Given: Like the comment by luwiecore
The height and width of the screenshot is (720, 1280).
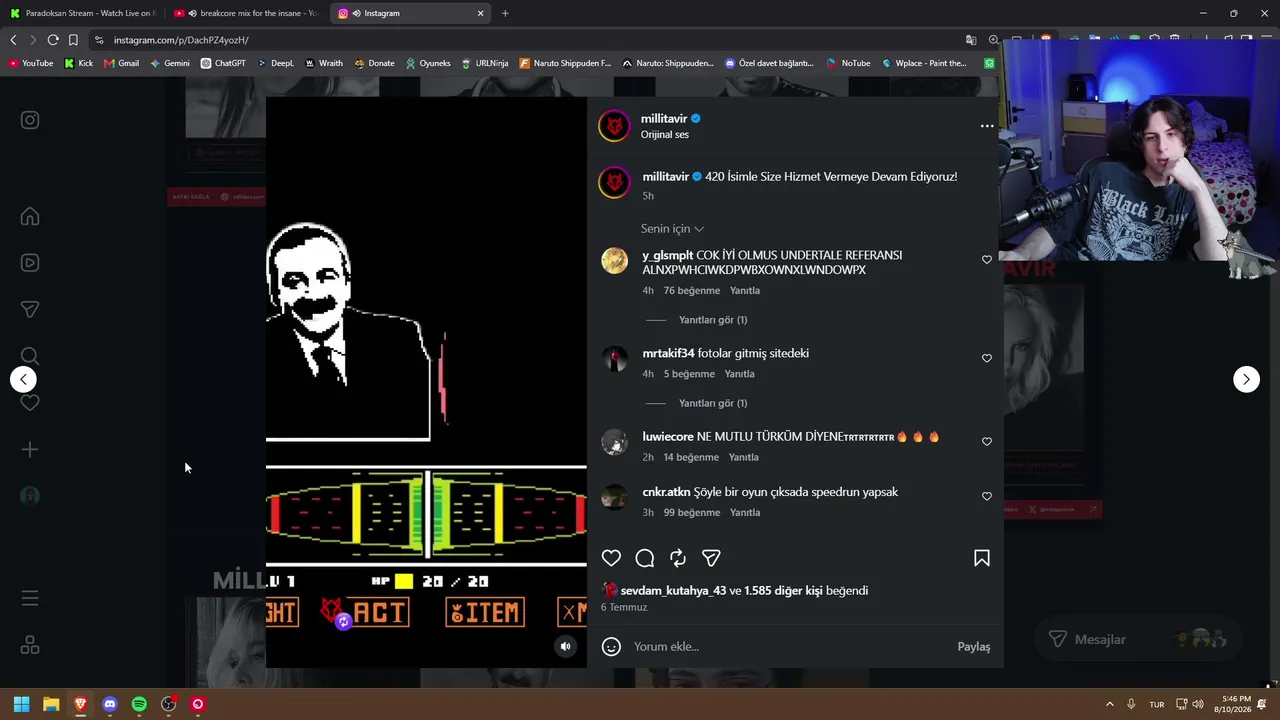Looking at the screenshot, I should [x=987, y=441].
